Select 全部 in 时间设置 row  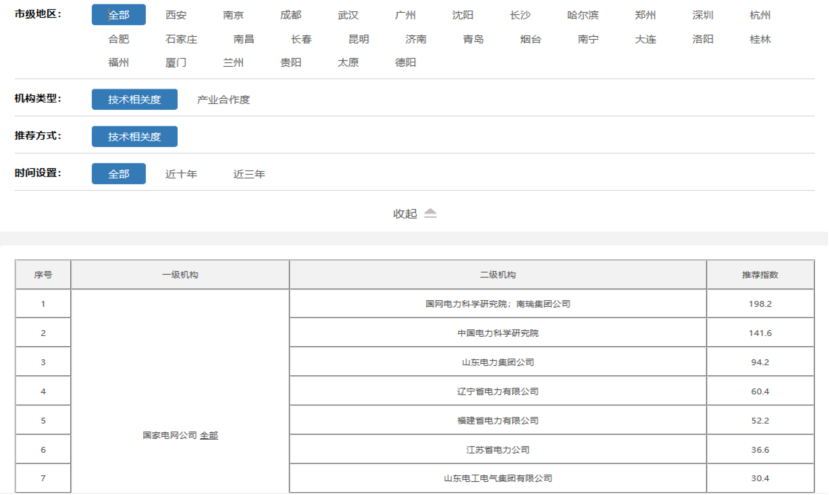click(x=118, y=174)
